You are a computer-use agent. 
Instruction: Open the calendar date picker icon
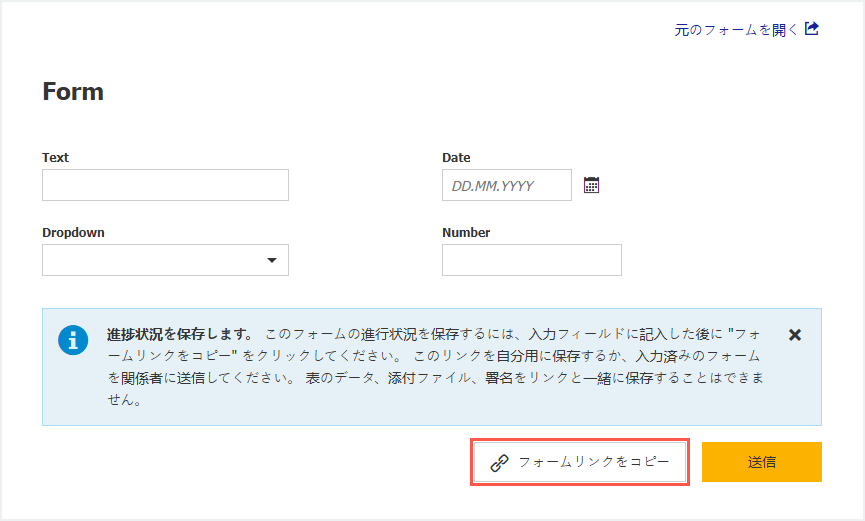pos(591,185)
